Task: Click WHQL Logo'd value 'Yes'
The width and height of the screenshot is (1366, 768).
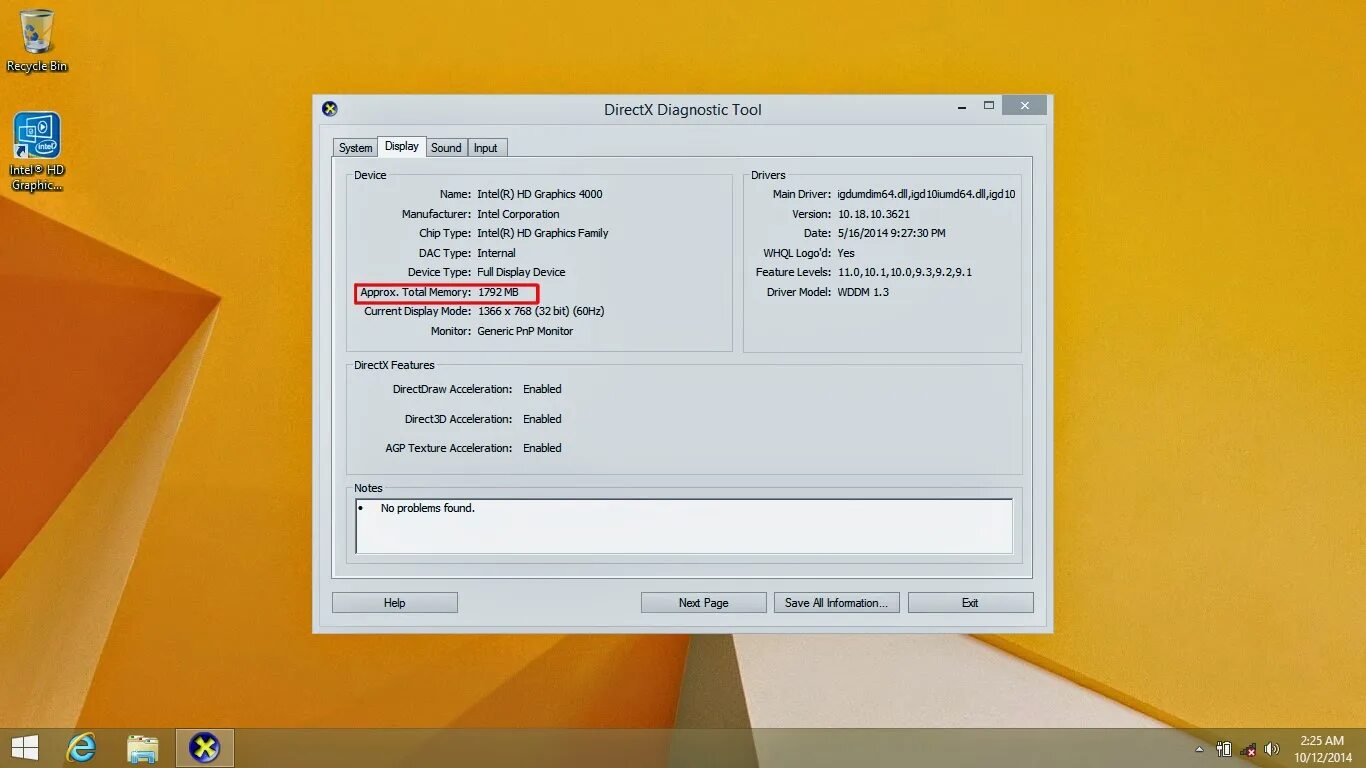Action: point(846,253)
